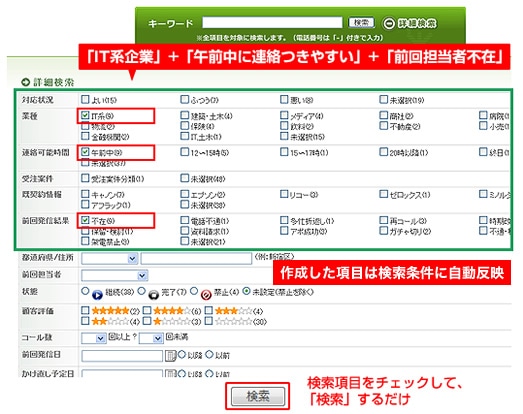Select the black stop icon 完了 status
Screen dimensions: 523x414
pyautogui.click(x=153, y=295)
